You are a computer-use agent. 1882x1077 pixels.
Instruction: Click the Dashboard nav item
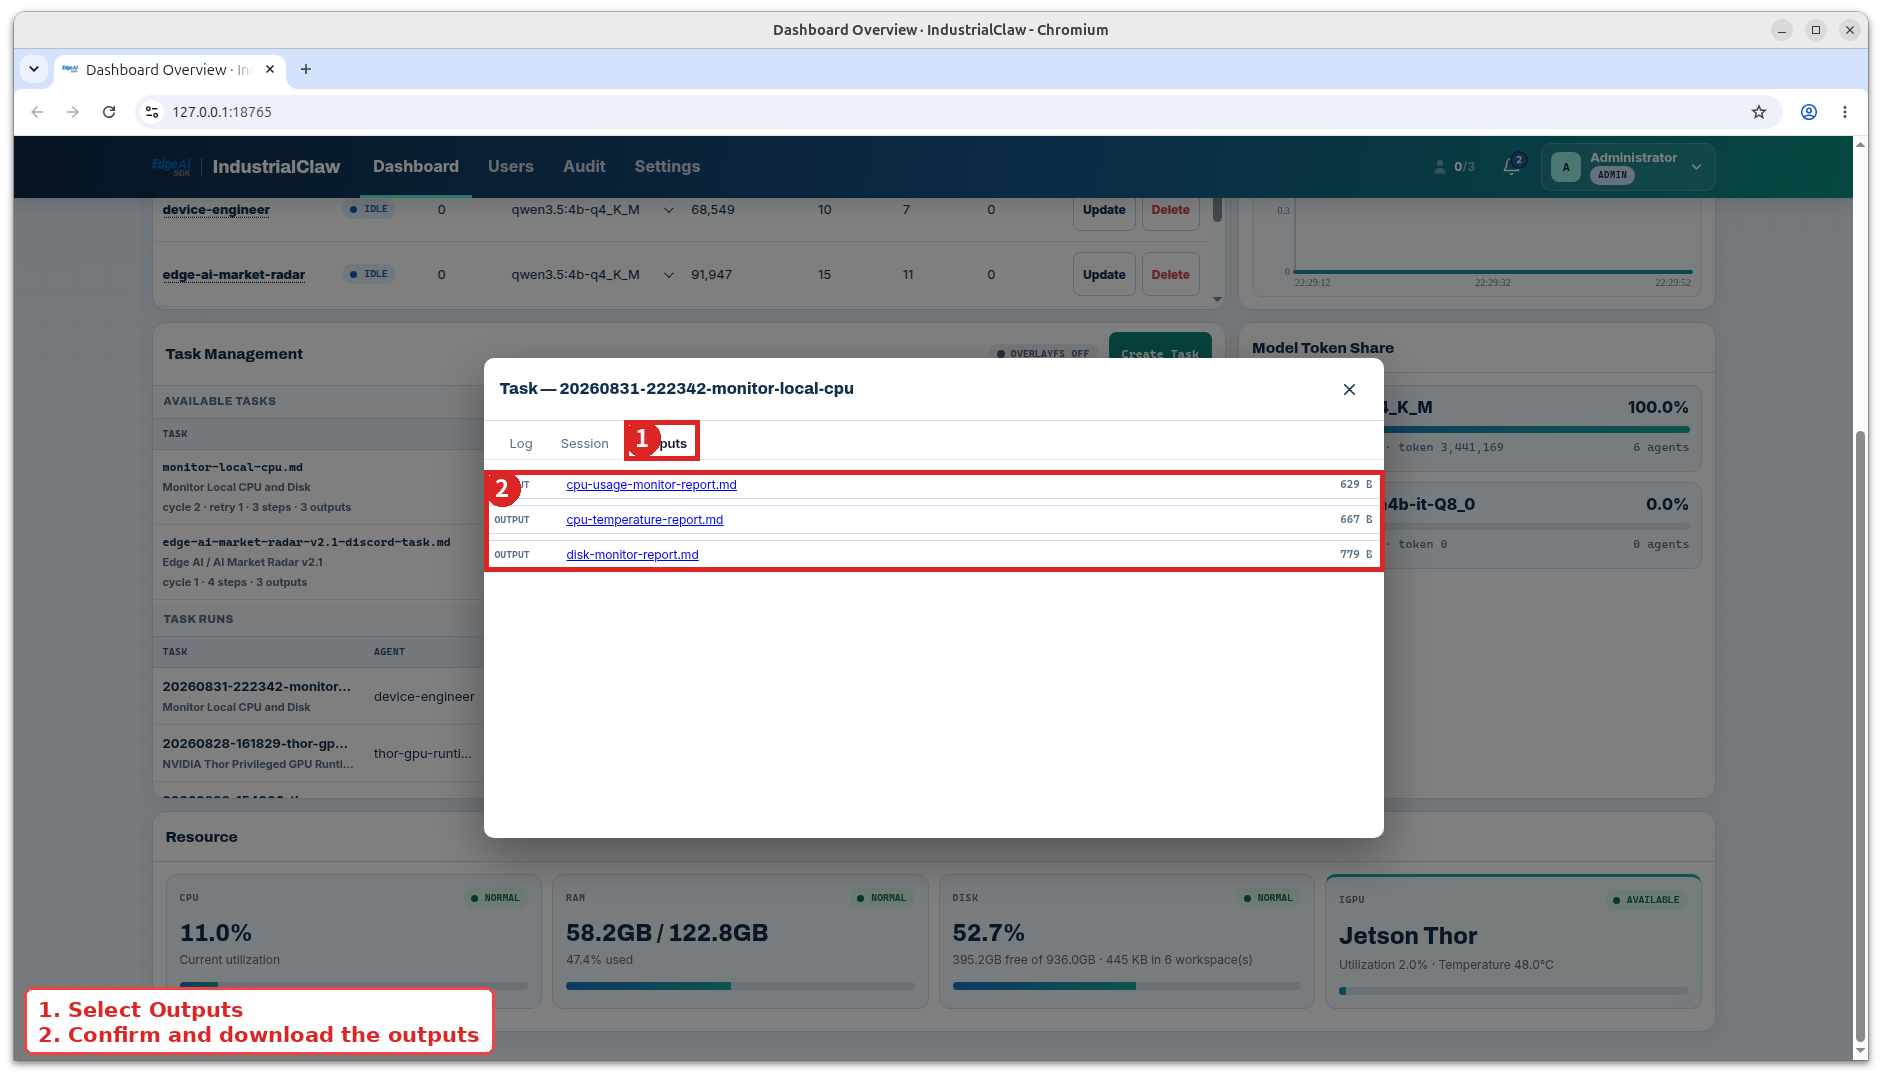pos(416,167)
